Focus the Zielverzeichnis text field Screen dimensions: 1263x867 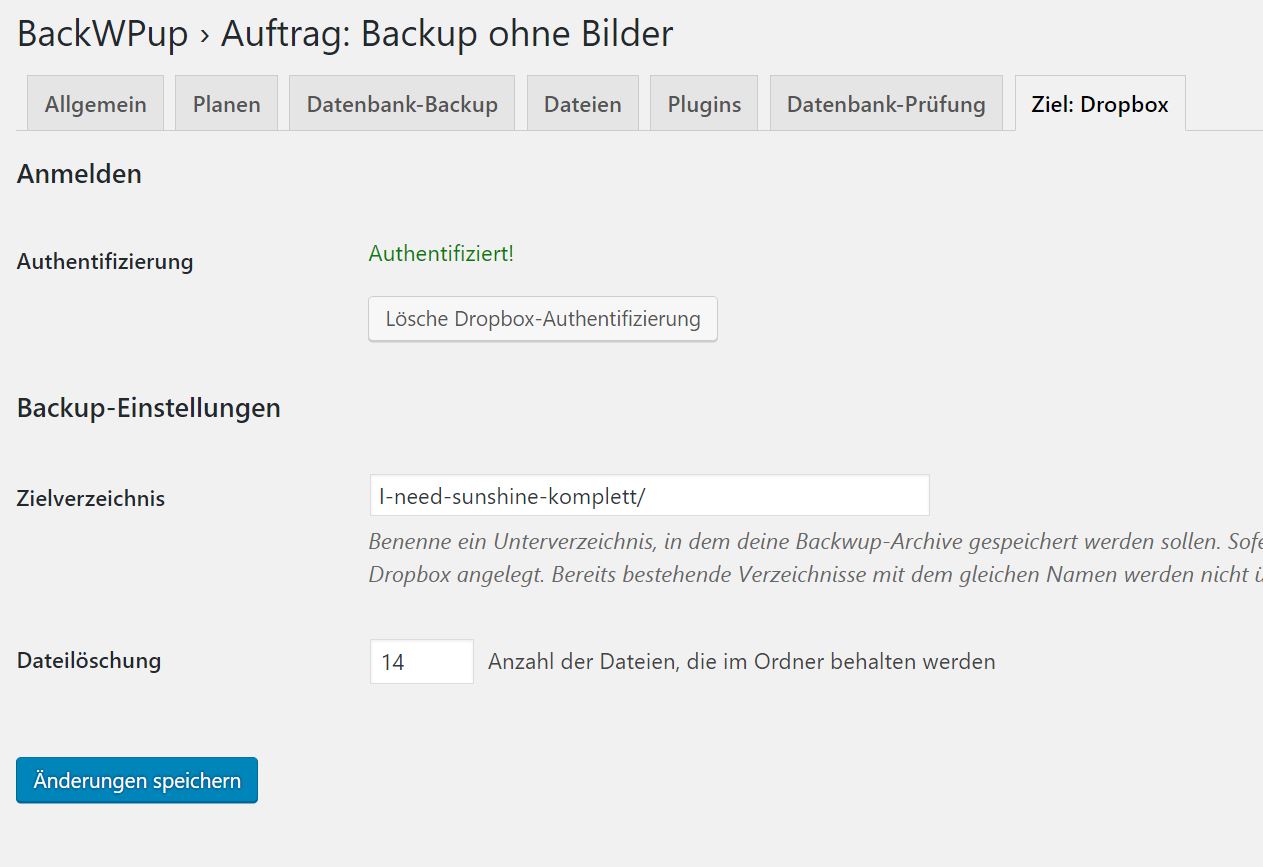(648, 495)
